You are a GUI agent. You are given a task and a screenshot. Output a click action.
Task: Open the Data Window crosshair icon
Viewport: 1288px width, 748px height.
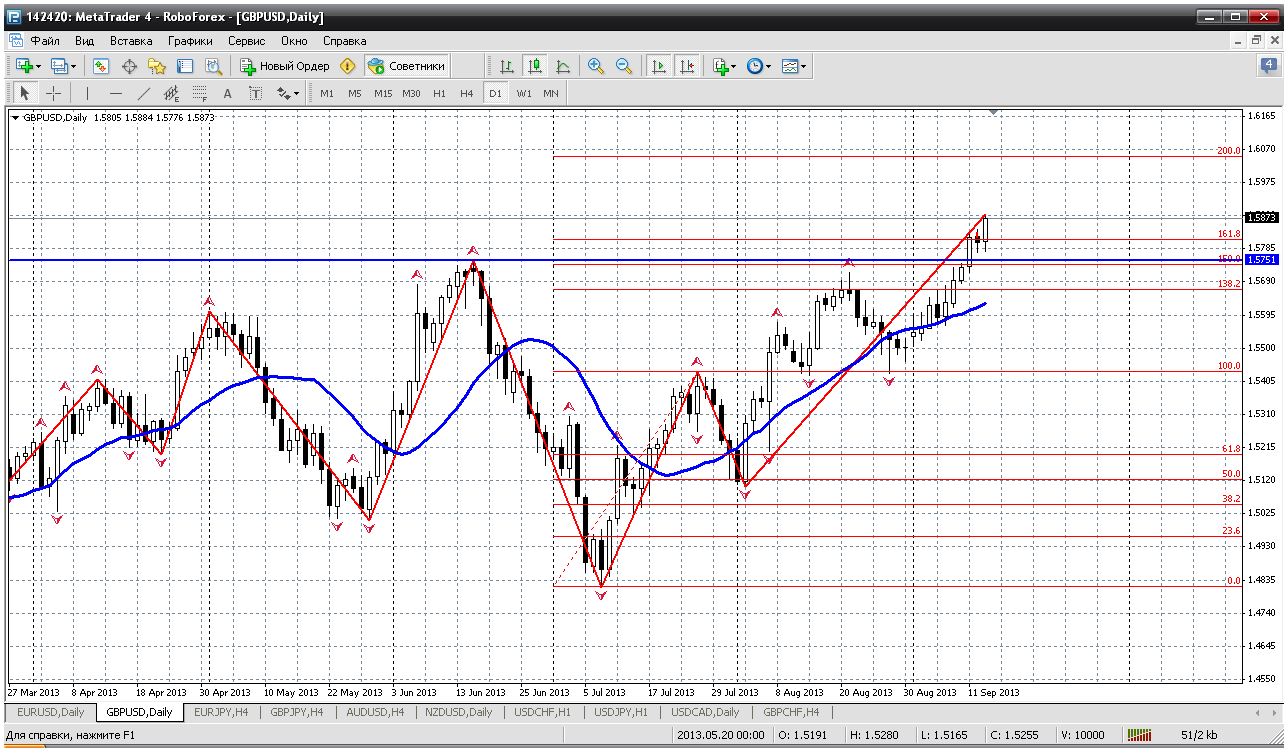129,66
